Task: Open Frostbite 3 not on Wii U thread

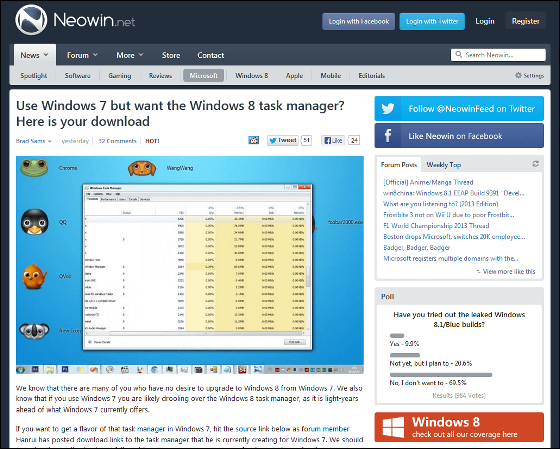Action: [449, 215]
